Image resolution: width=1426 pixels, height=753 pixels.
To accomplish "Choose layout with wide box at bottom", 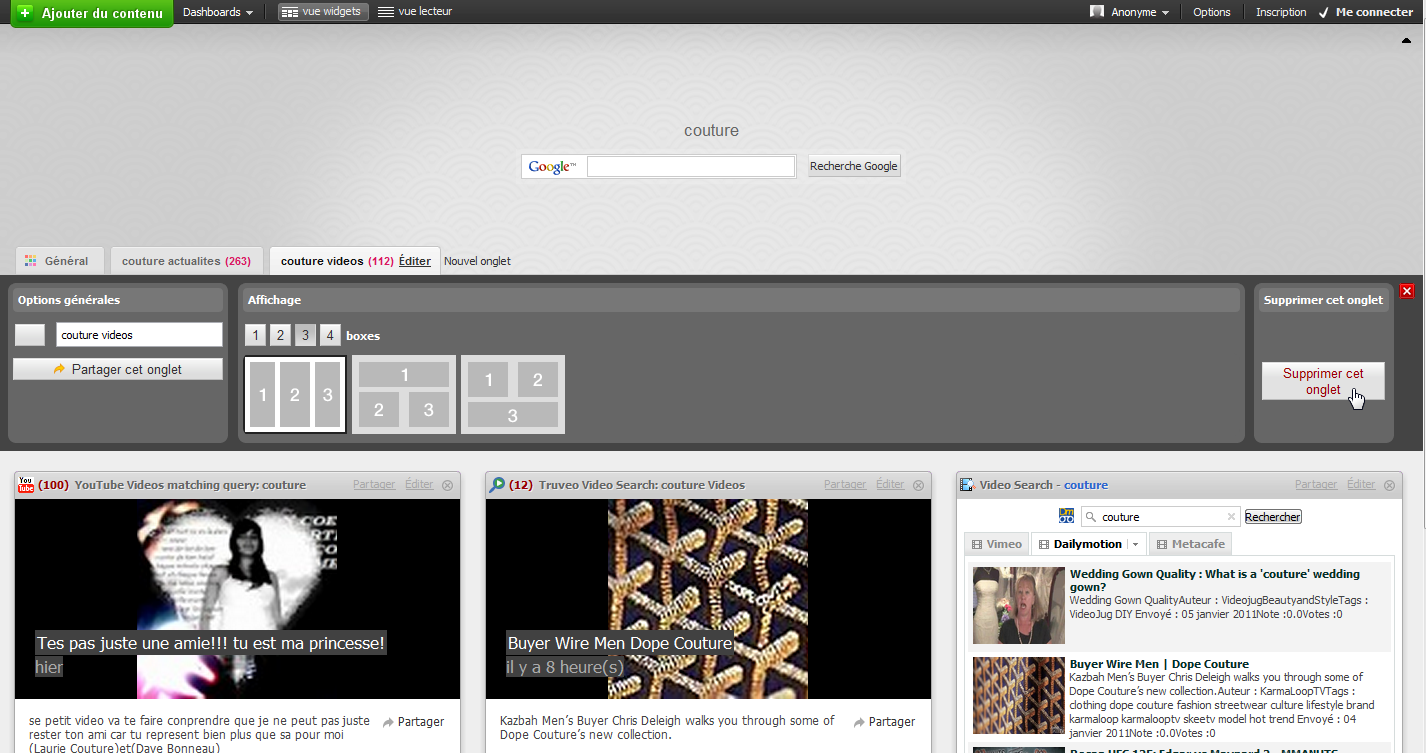I will click(513, 394).
